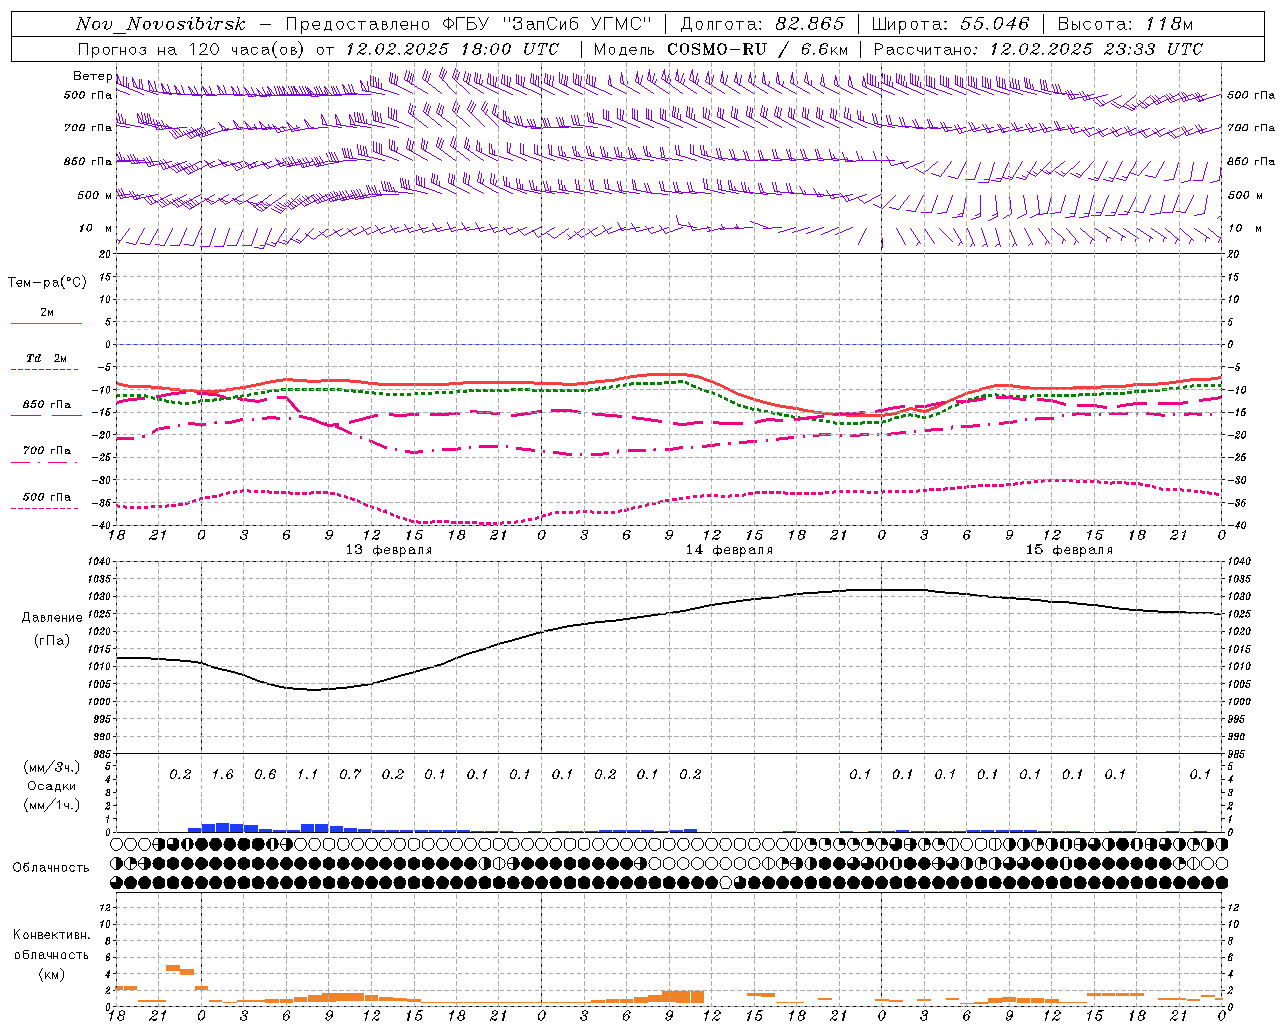Viewport: 1280px width, 1024px height.
Task: Click the 13 февраля date label
Action: [389, 550]
